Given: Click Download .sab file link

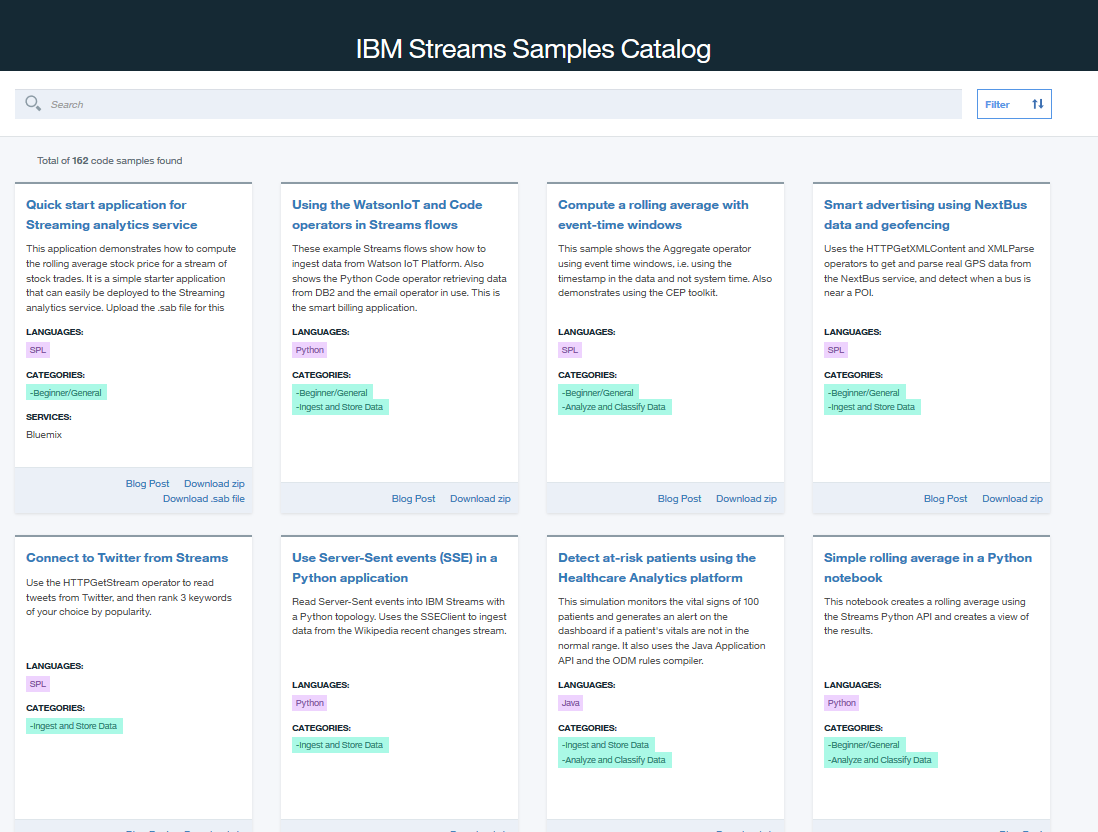Looking at the screenshot, I should (x=204, y=499).
